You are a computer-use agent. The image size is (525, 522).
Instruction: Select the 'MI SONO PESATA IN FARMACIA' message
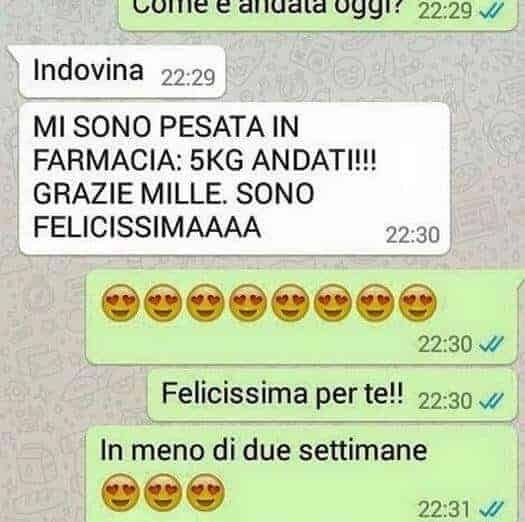click(235, 179)
